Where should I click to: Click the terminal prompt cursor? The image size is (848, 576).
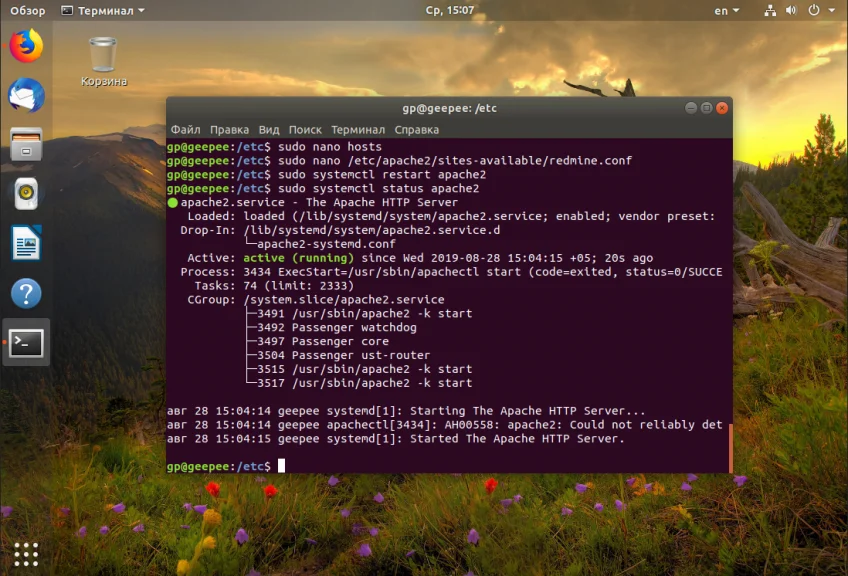pyautogui.click(x=281, y=466)
